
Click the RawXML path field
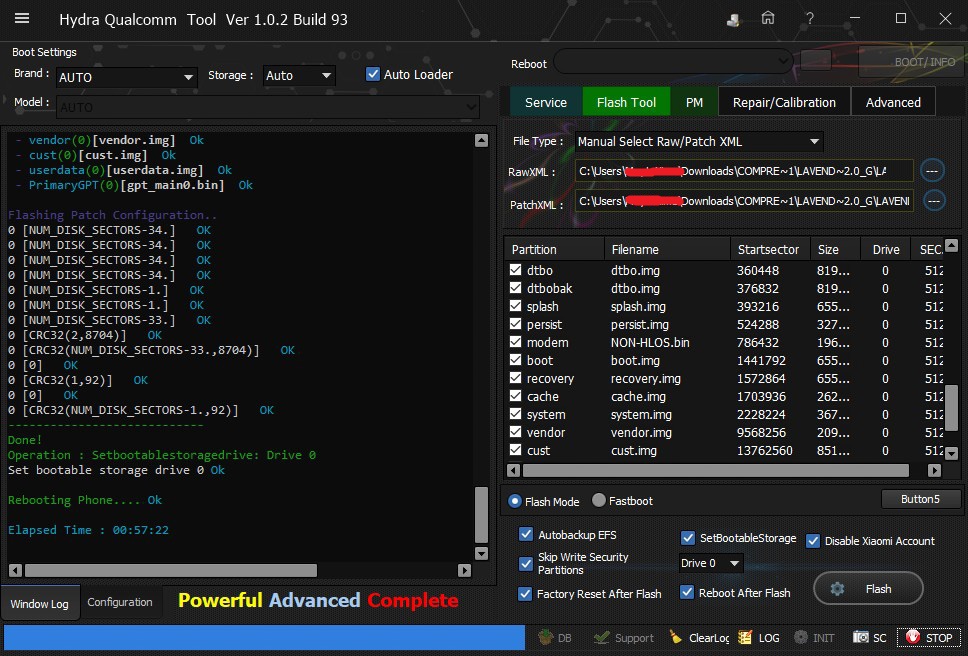click(744, 171)
